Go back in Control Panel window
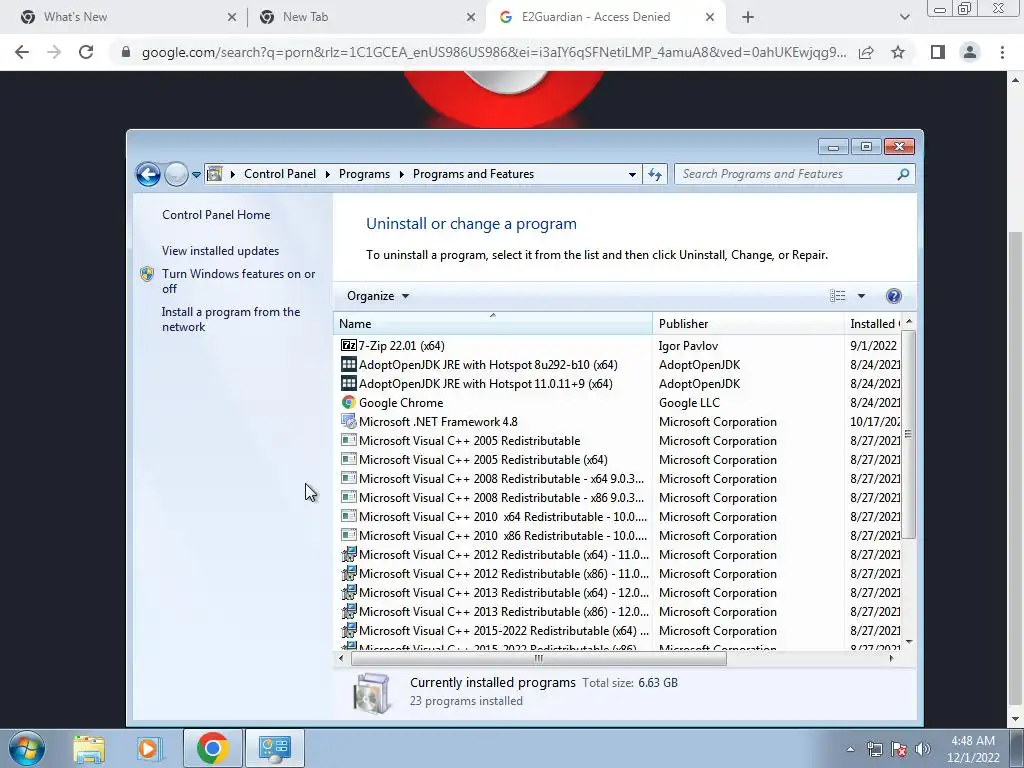 click(148, 174)
